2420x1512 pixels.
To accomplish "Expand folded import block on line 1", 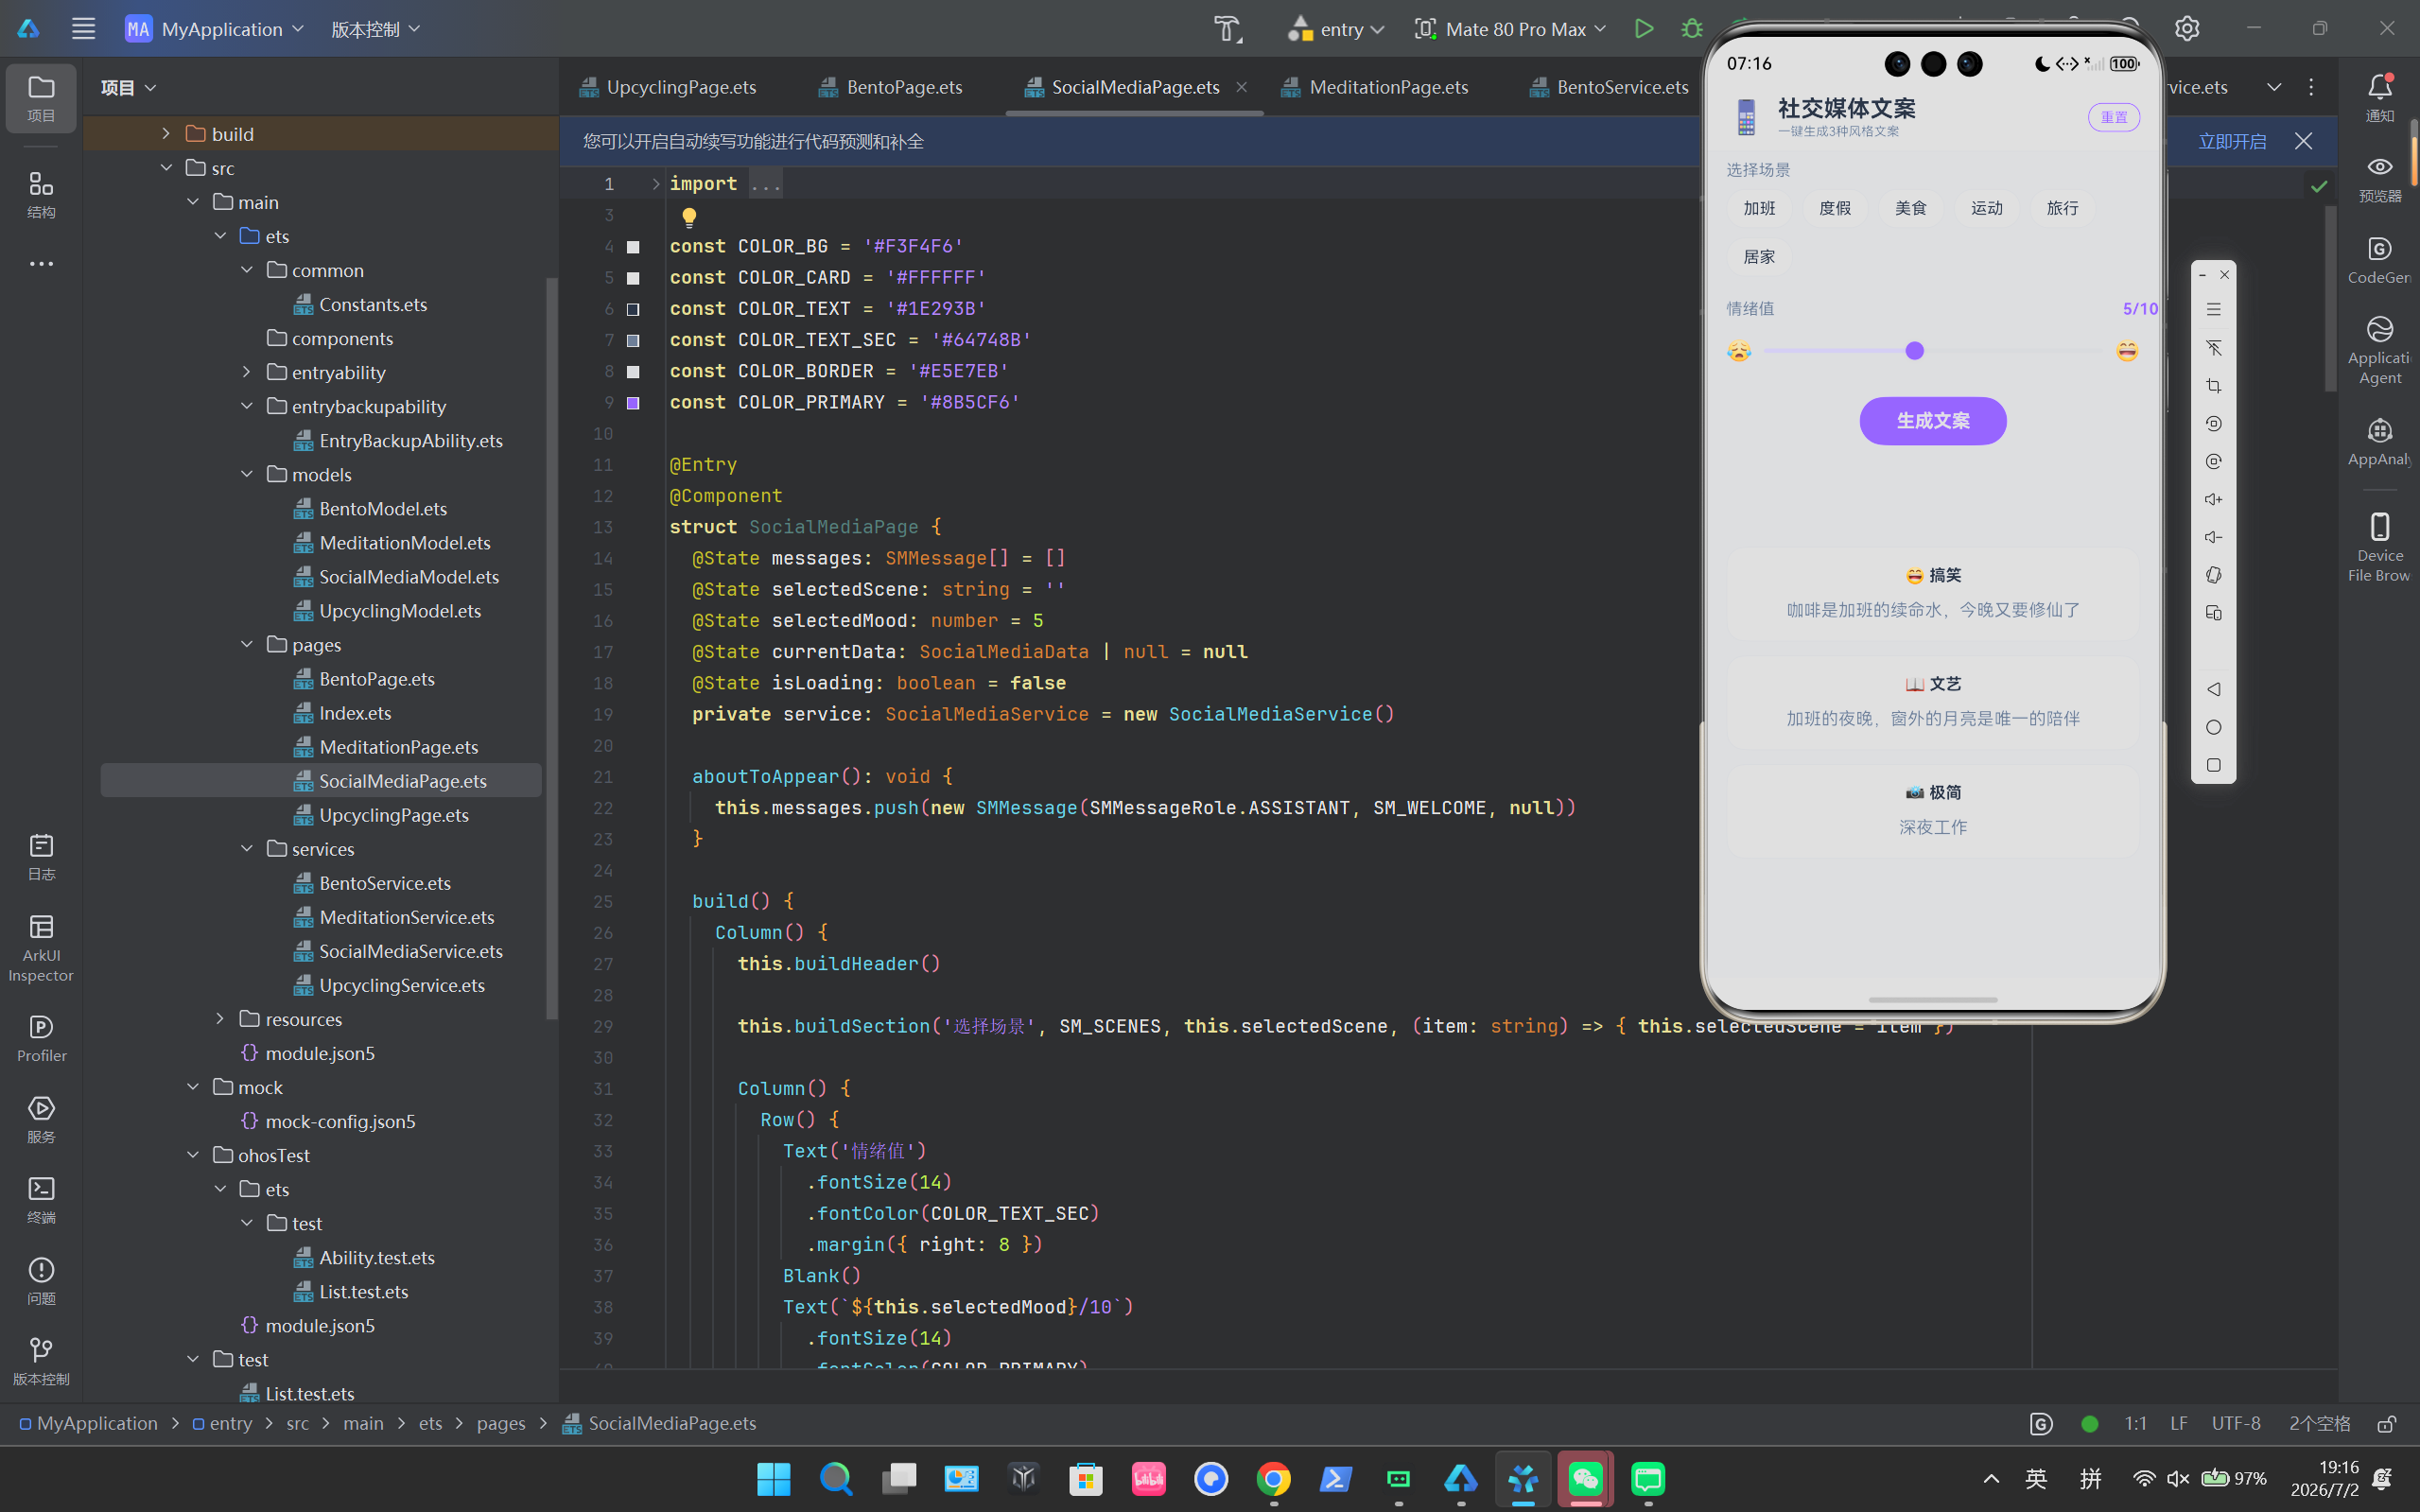I will pyautogui.click(x=656, y=184).
